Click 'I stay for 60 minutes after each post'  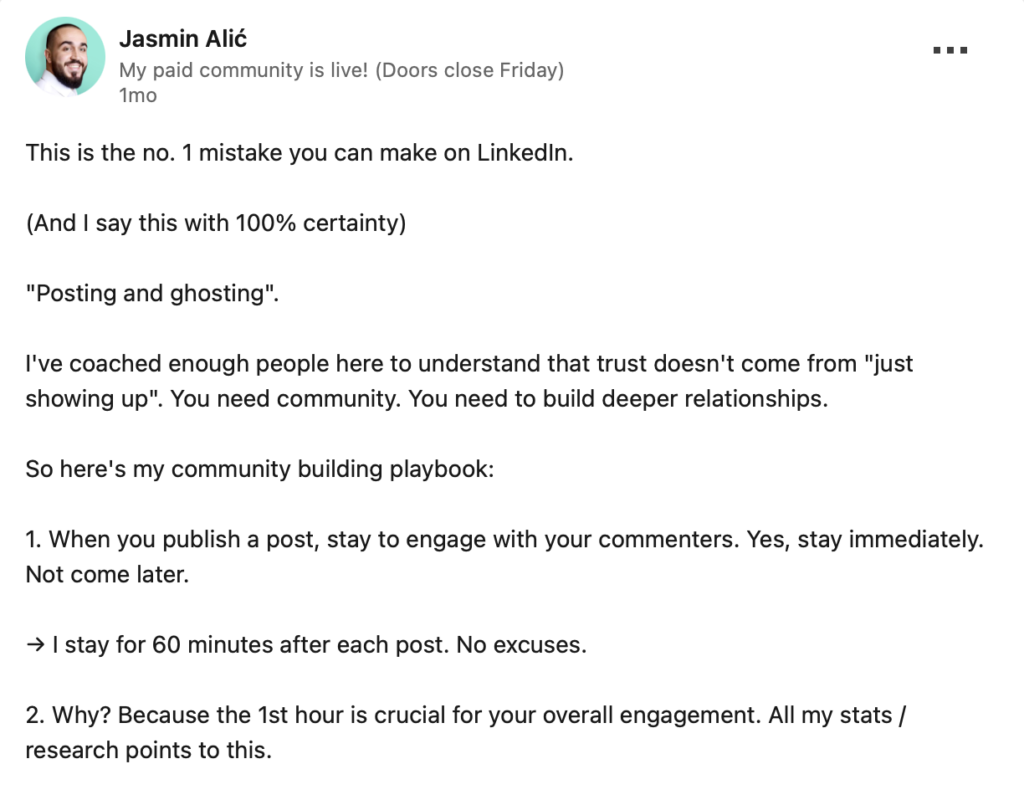pos(250,645)
